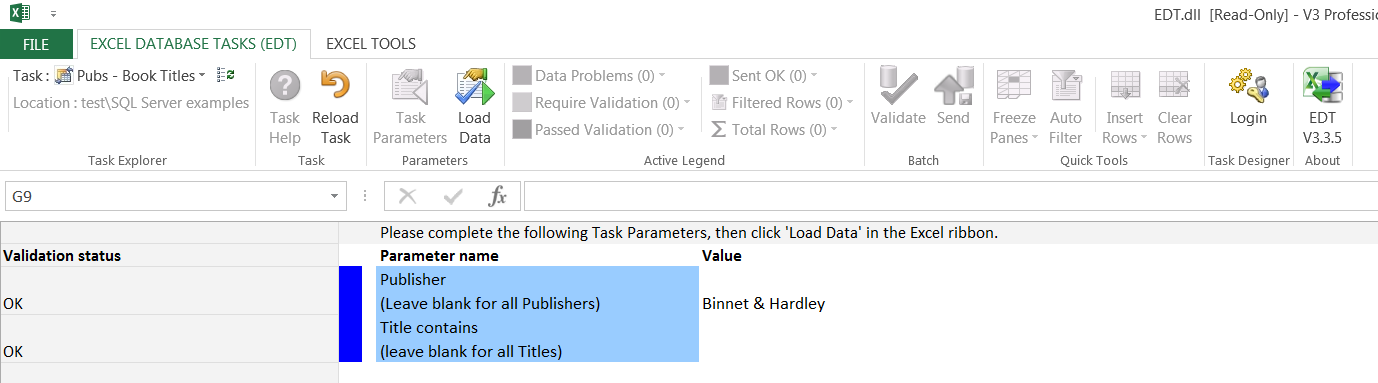Switch to the EXCEL TOOLS tab
1378x383 pixels.
click(371, 44)
